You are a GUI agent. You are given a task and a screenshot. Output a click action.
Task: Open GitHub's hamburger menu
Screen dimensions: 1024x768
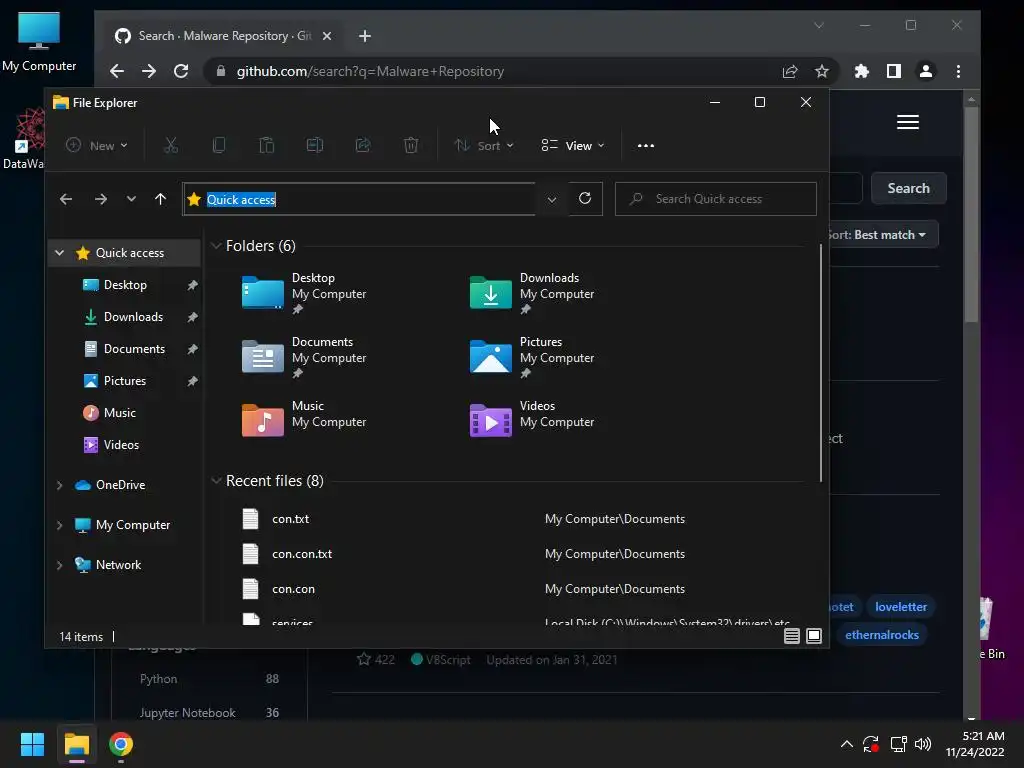908,122
